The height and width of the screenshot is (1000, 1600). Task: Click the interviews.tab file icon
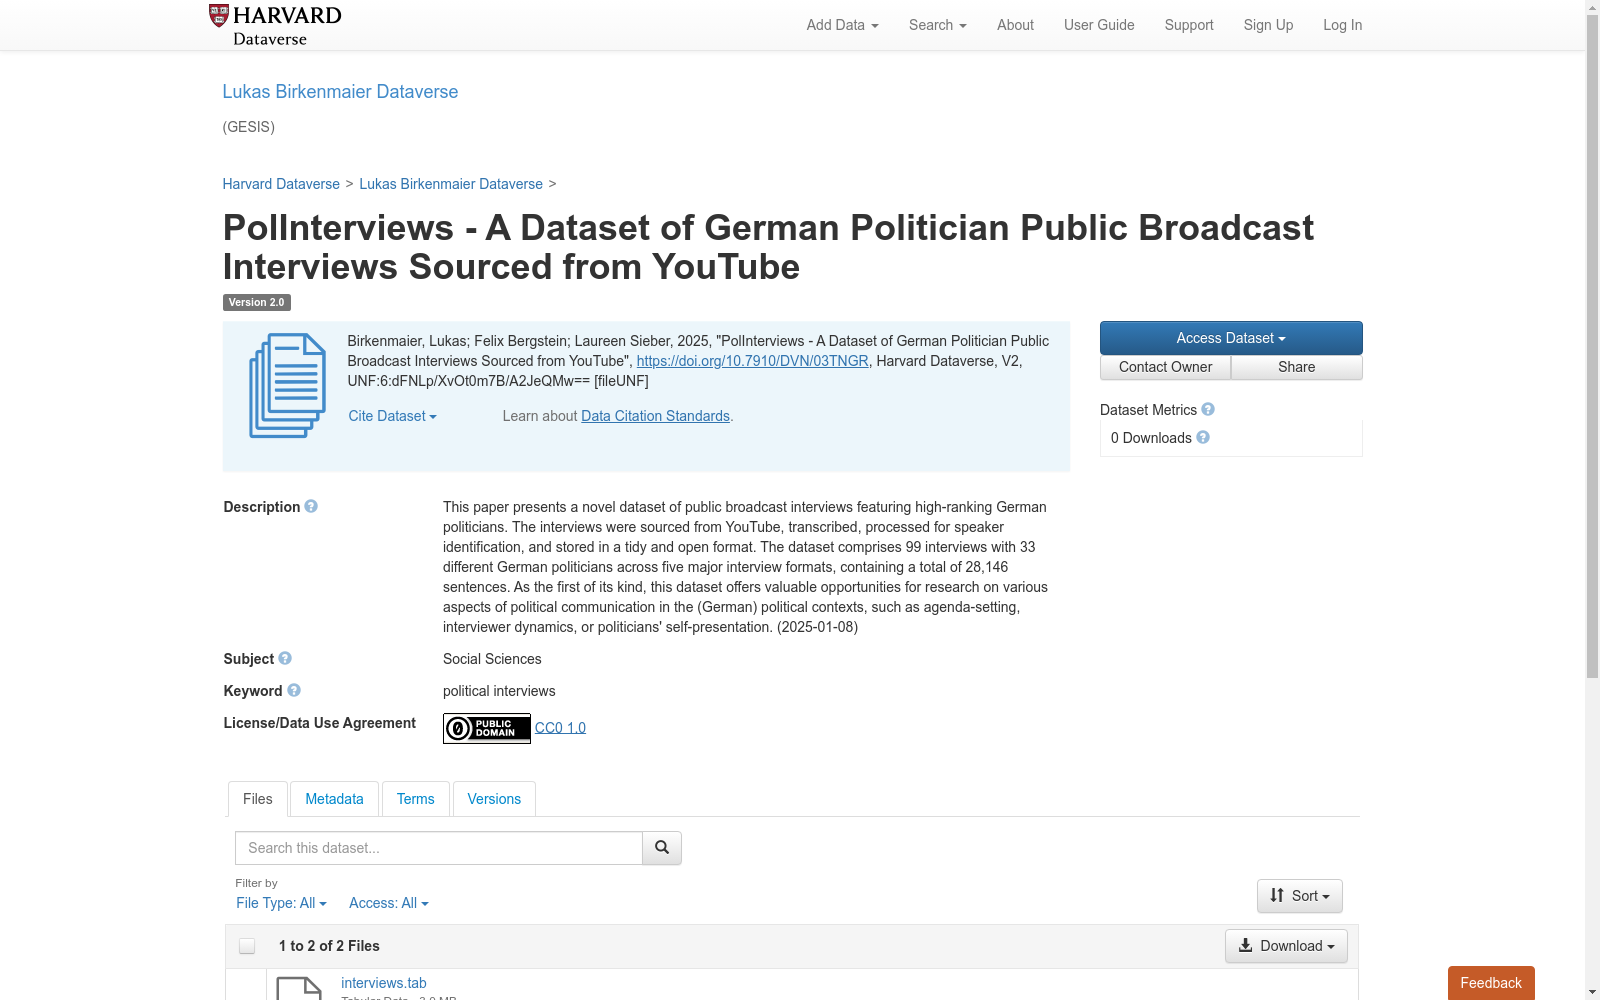[x=298, y=988]
